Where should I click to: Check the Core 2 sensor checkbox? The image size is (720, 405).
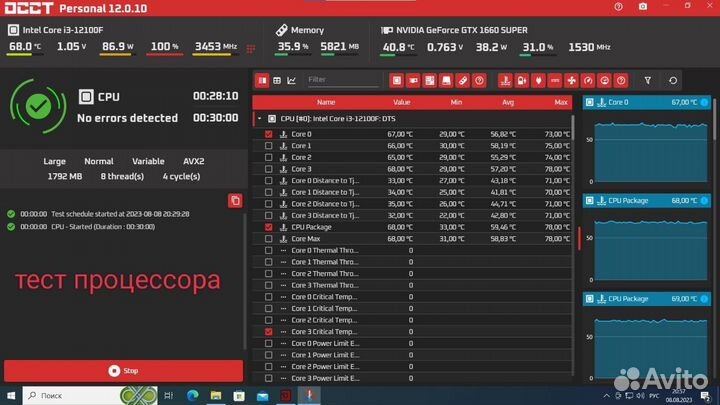pyautogui.click(x=269, y=158)
